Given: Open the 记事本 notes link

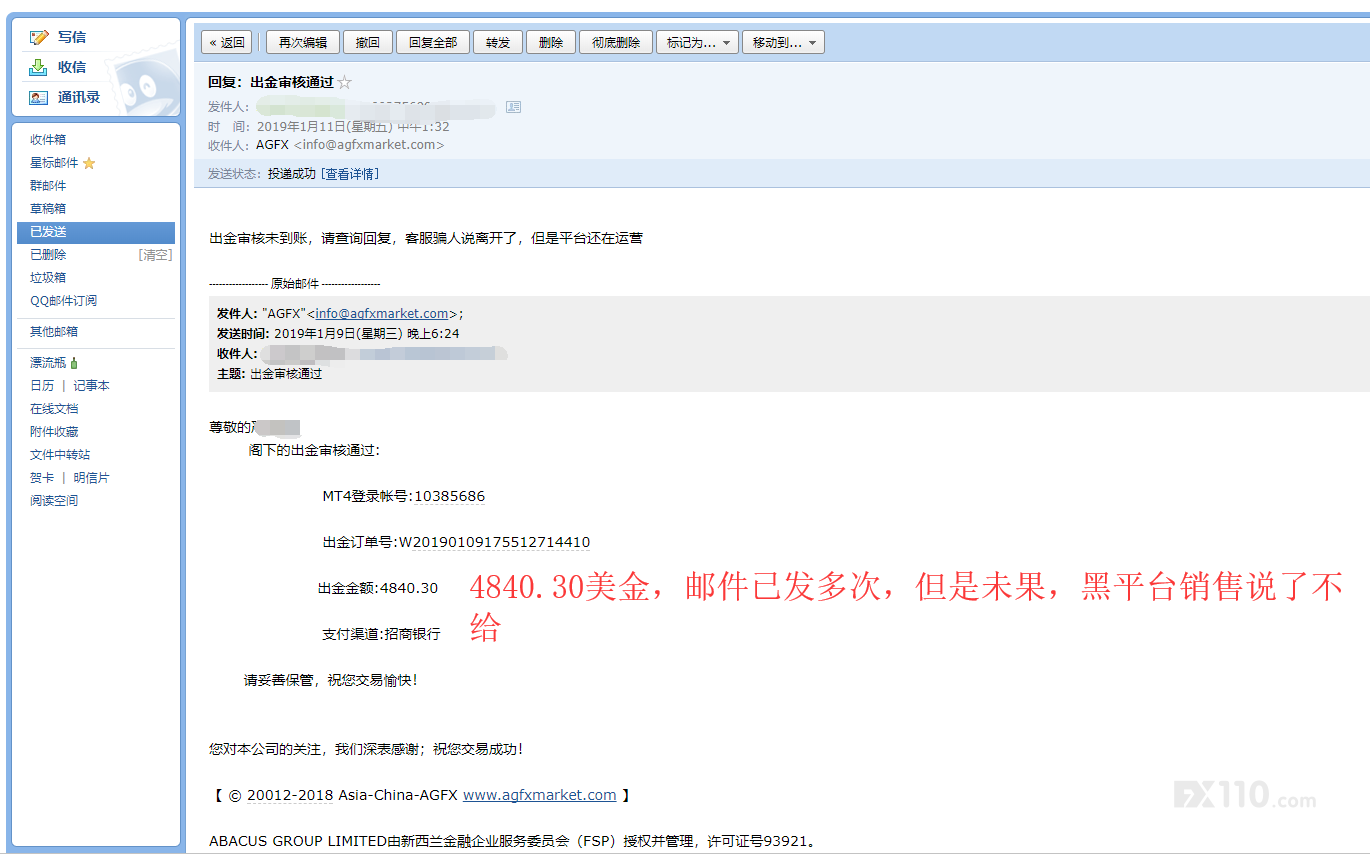Looking at the screenshot, I should click(x=91, y=386).
